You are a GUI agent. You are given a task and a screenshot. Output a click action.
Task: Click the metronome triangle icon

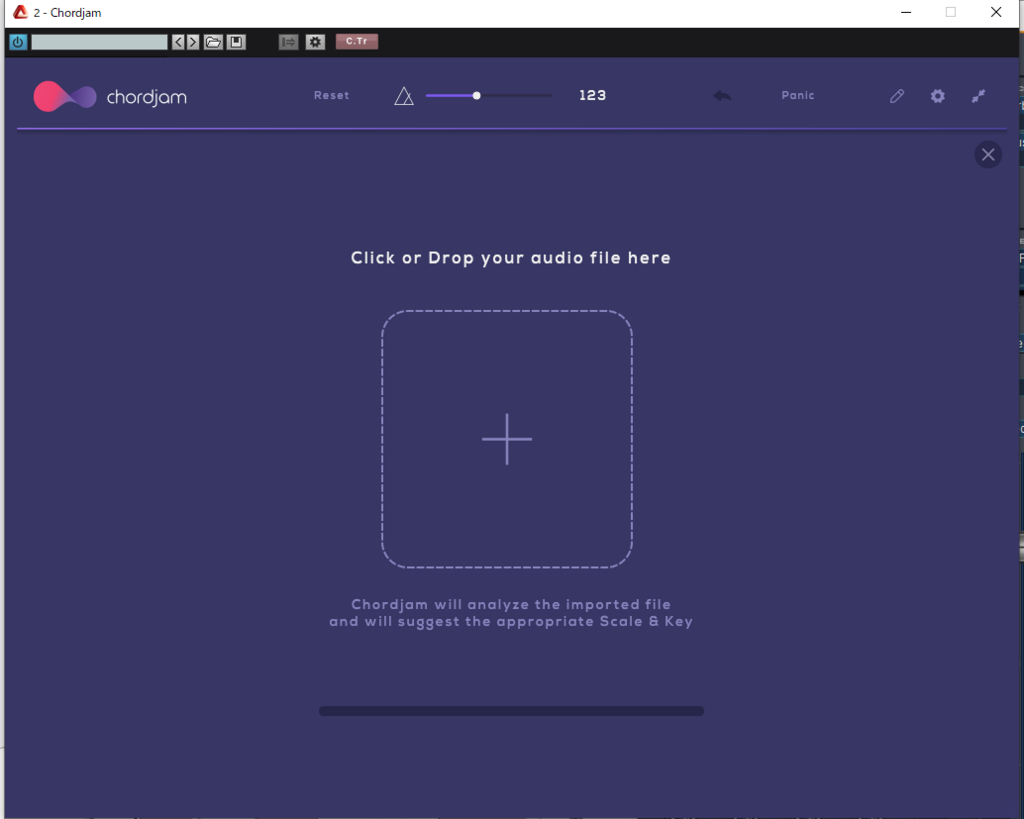pyautogui.click(x=404, y=97)
